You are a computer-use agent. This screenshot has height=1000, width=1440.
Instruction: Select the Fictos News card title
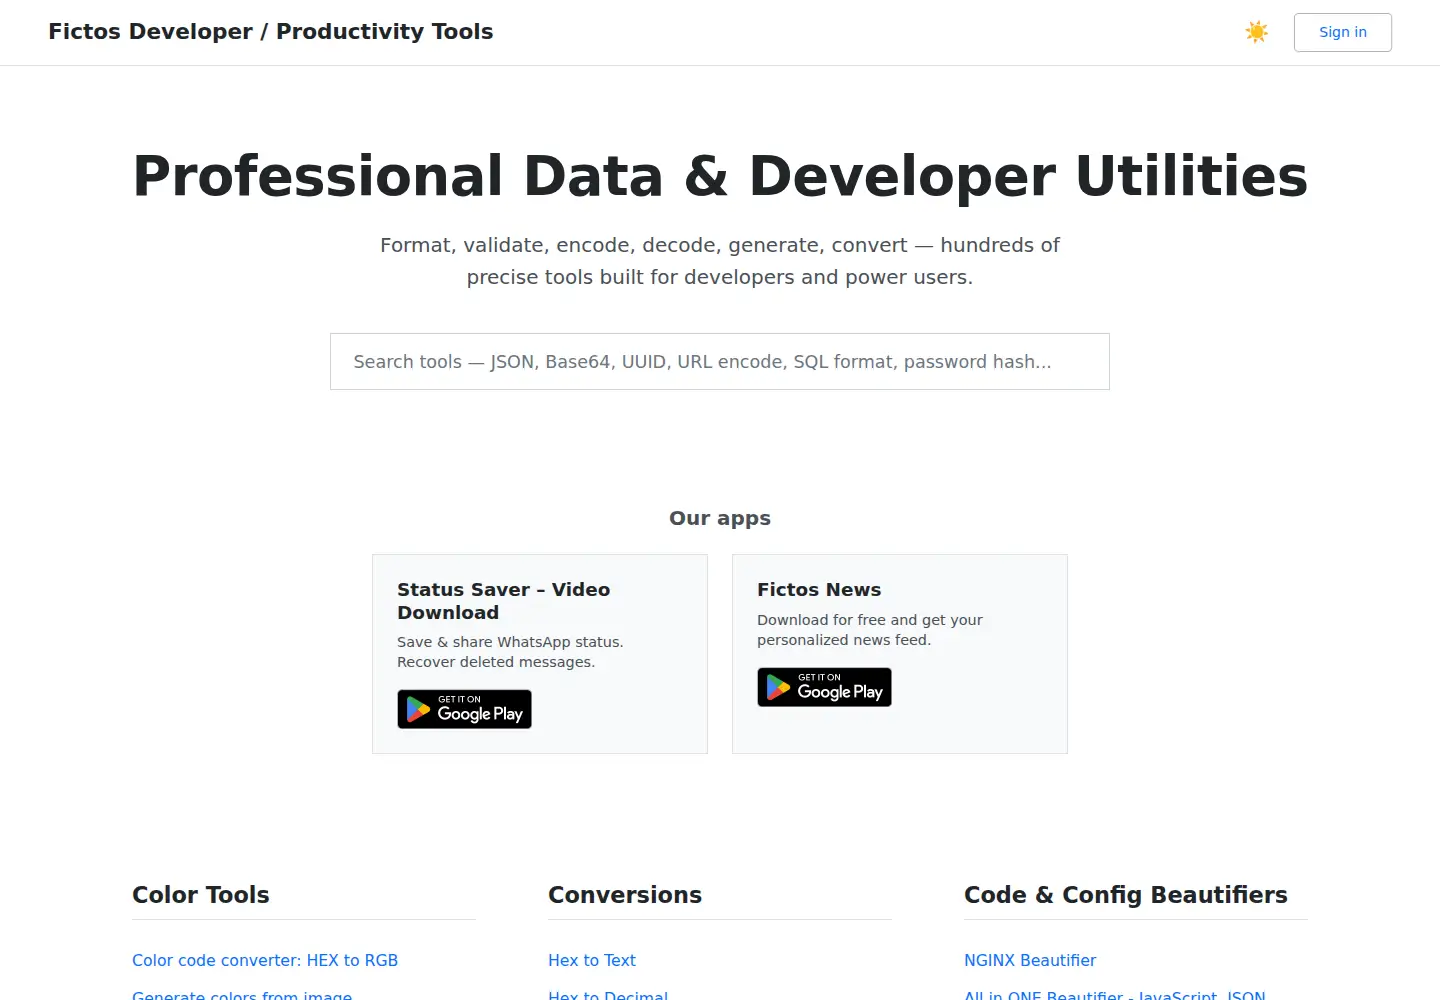click(x=819, y=590)
